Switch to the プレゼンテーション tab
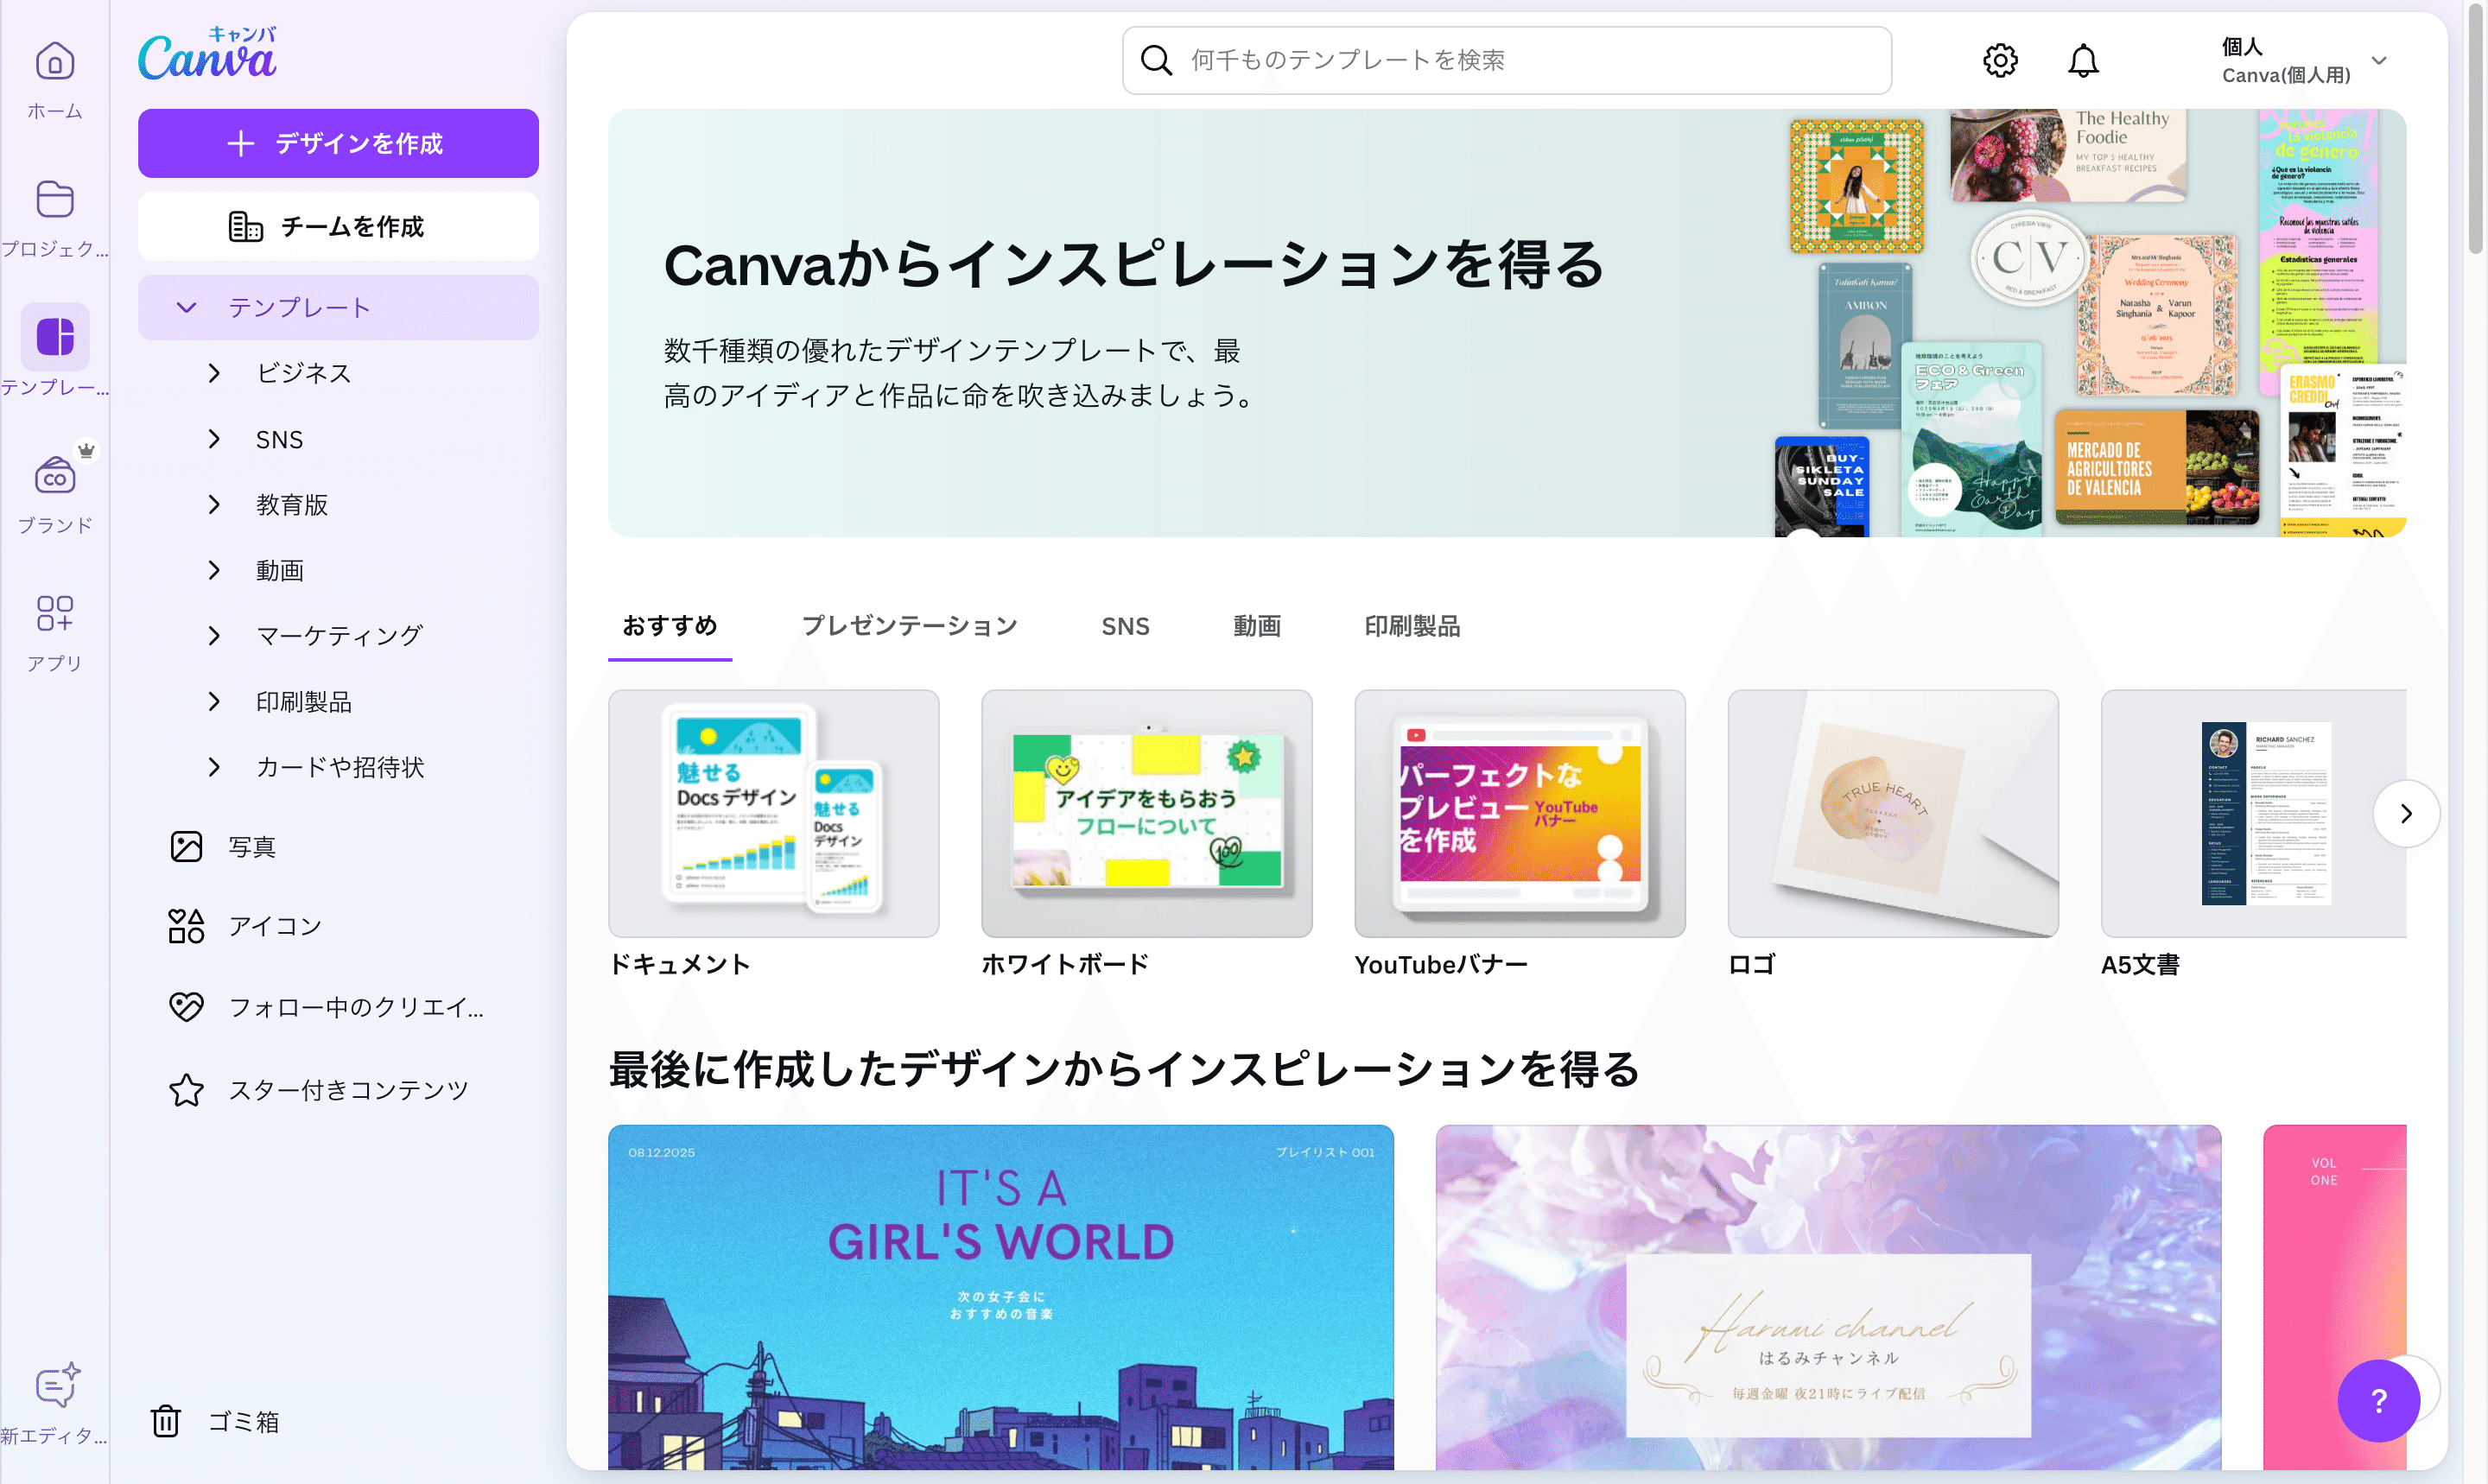This screenshot has width=2488, height=1484. pos(909,626)
